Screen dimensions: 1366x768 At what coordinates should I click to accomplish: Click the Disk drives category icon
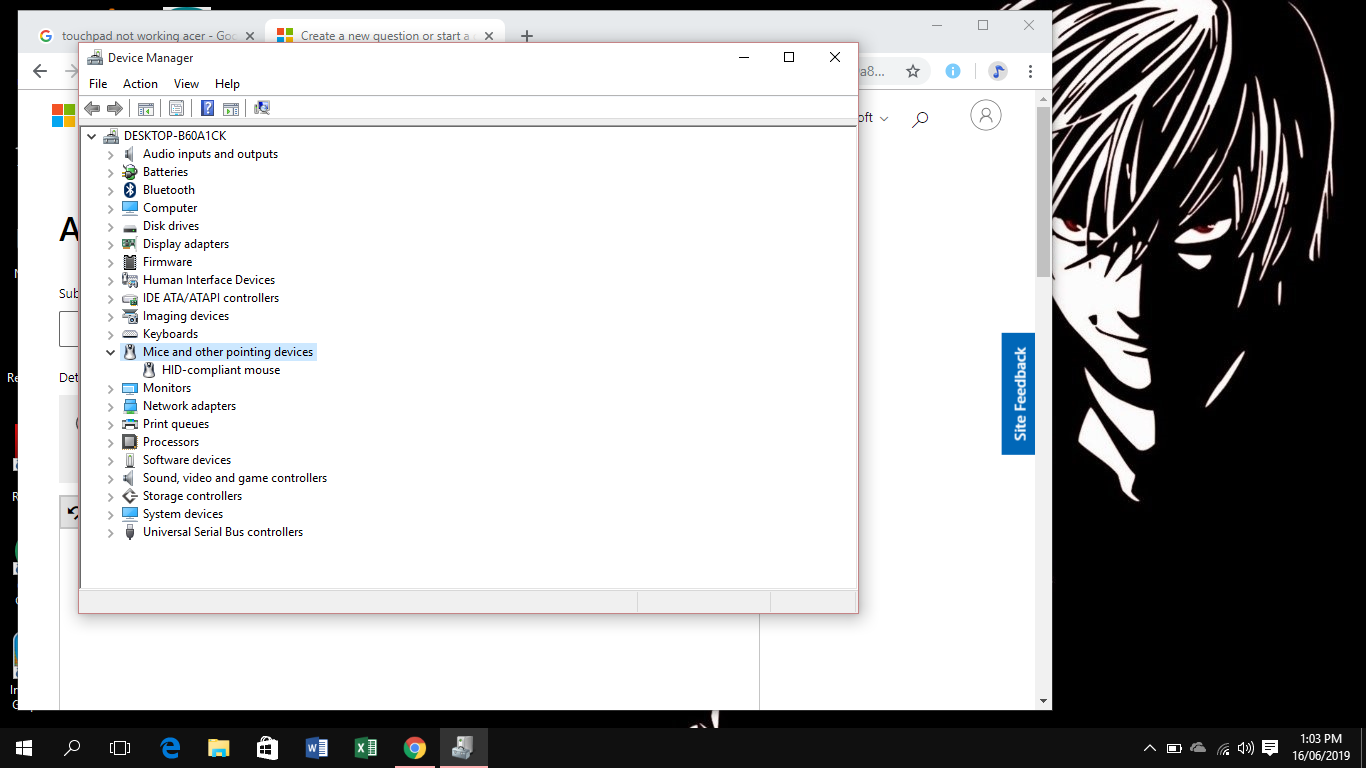[x=130, y=226]
